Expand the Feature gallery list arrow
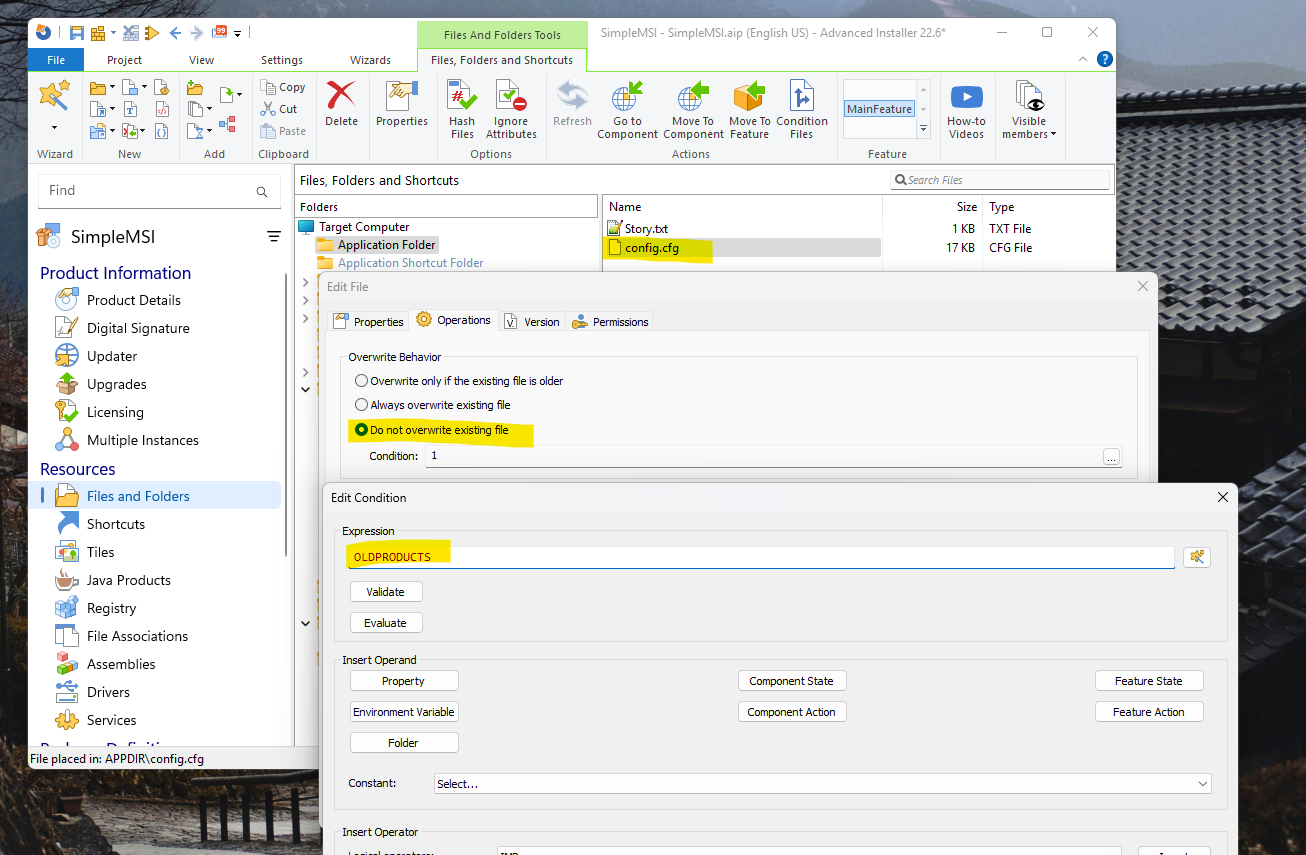The image size is (1306, 855). point(924,129)
